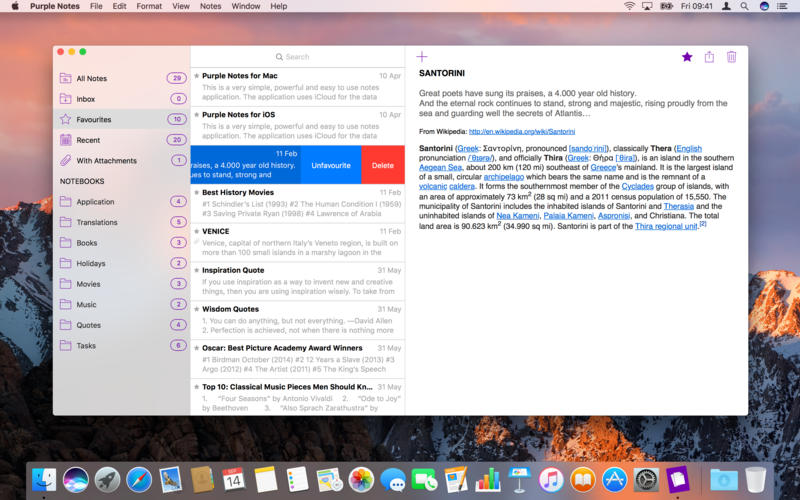Image resolution: width=800 pixels, height=500 pixels.
Task: Click the red Delete swipe button
Action: click(x=383, y=165)
